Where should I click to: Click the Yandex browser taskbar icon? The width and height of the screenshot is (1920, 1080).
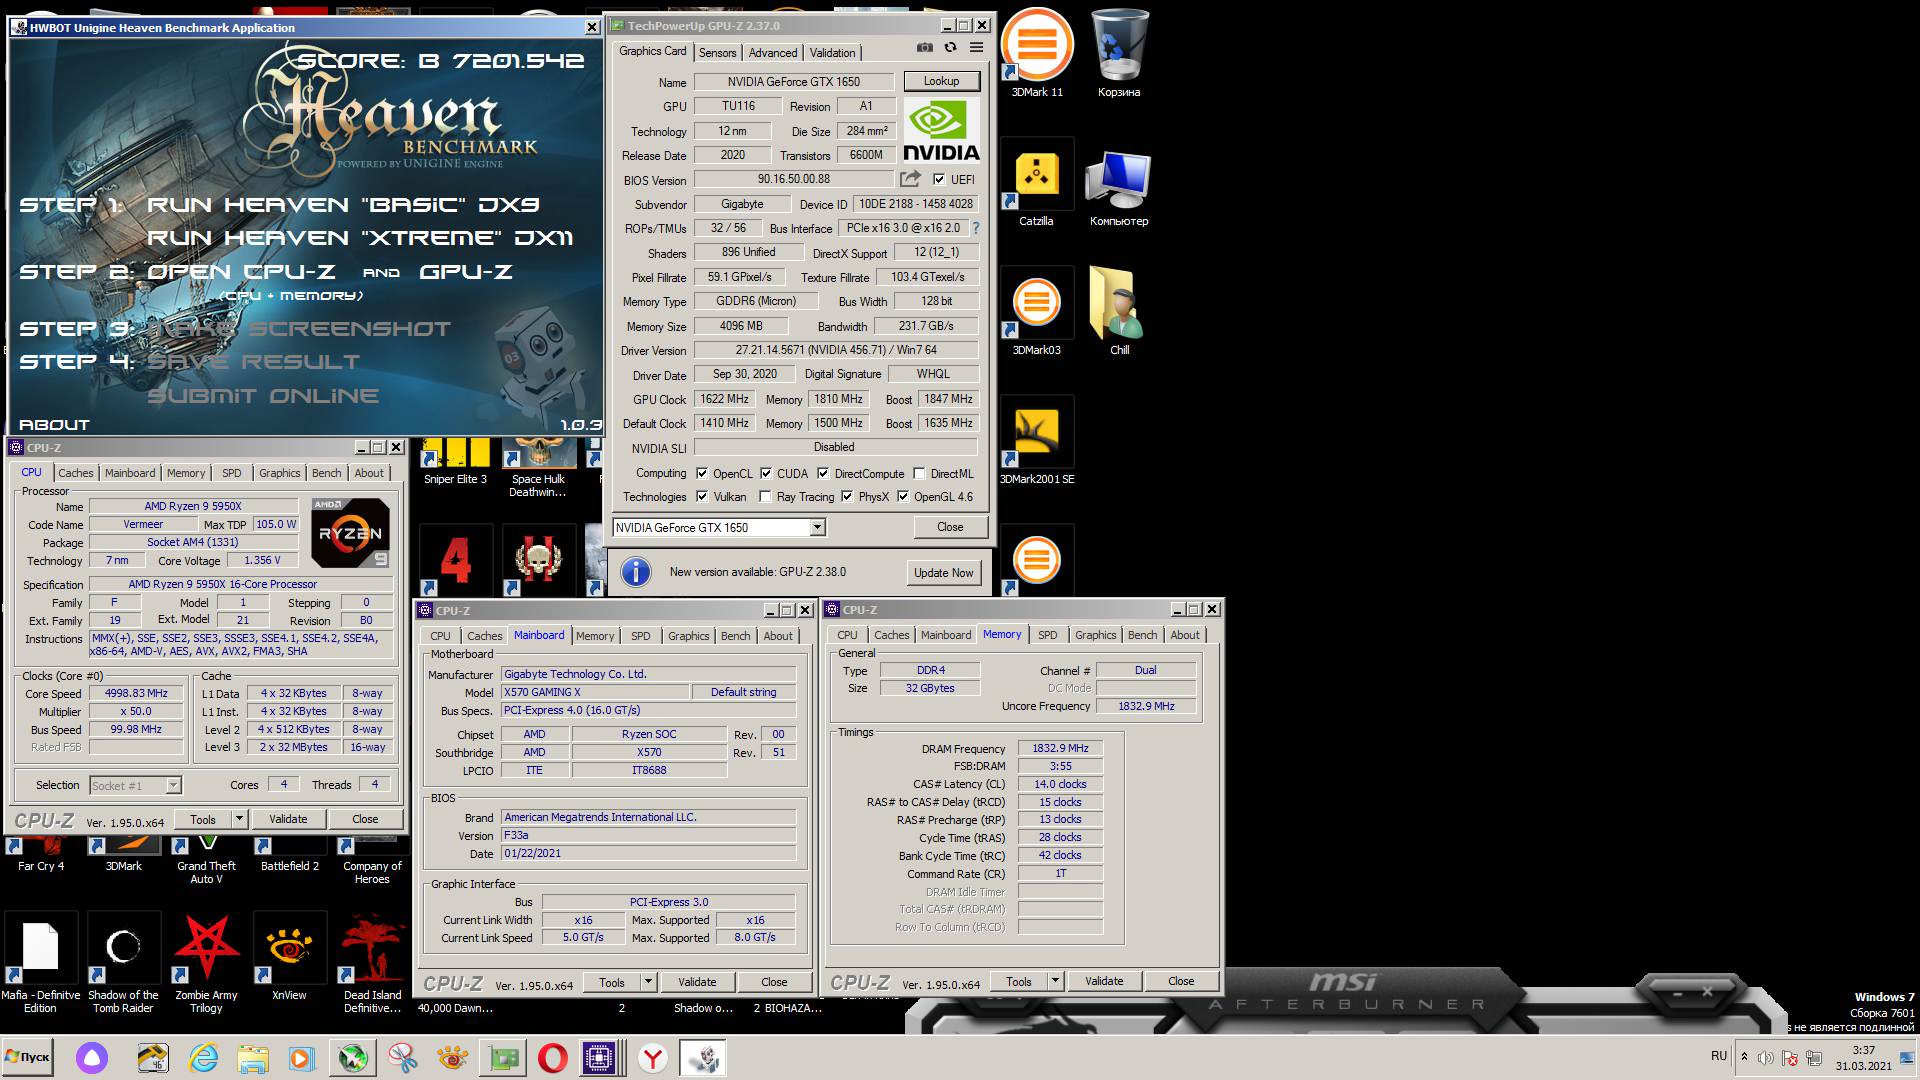click(x=652, y=1058)
